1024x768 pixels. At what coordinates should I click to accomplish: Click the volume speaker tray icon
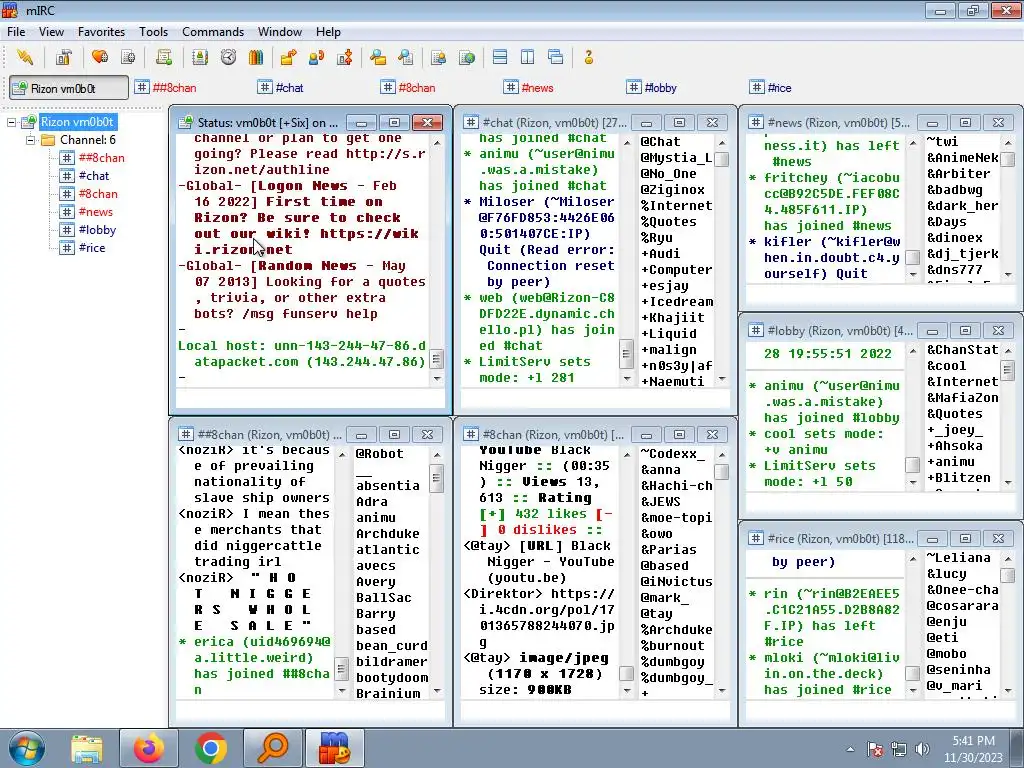pos(922,749)
